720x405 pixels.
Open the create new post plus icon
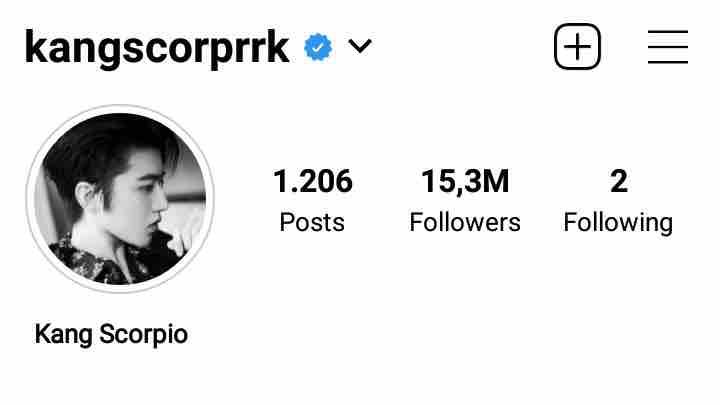click(577, 46)
